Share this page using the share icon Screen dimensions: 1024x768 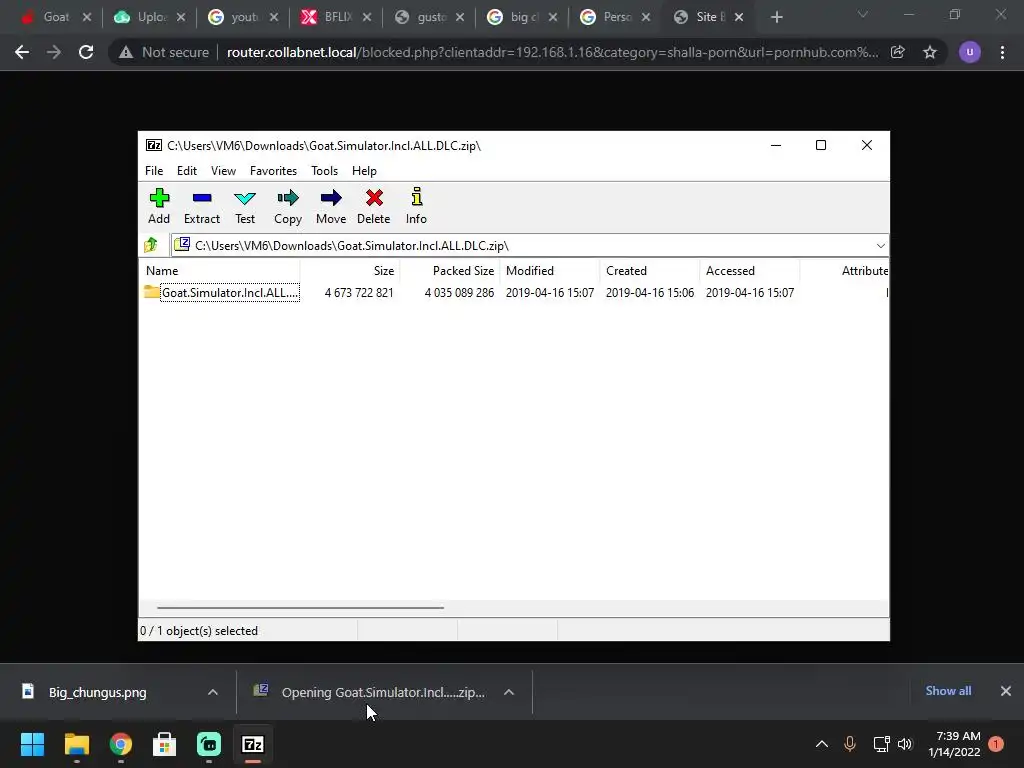[x=898, y=52]
